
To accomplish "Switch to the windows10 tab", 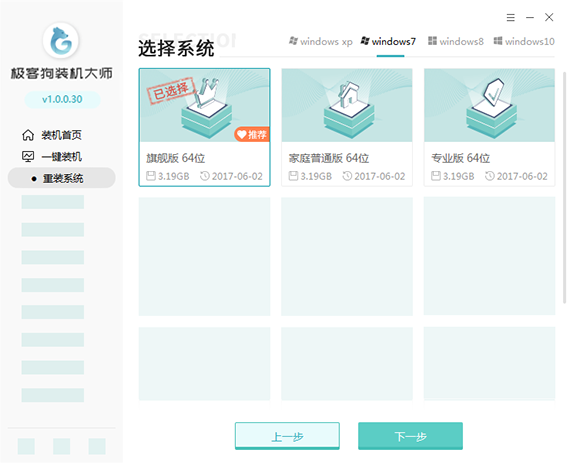I will (x=524, y=41).
